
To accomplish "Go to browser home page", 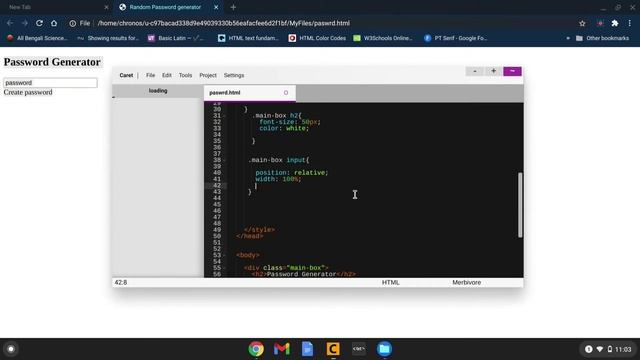I will (x=54, y=23).
